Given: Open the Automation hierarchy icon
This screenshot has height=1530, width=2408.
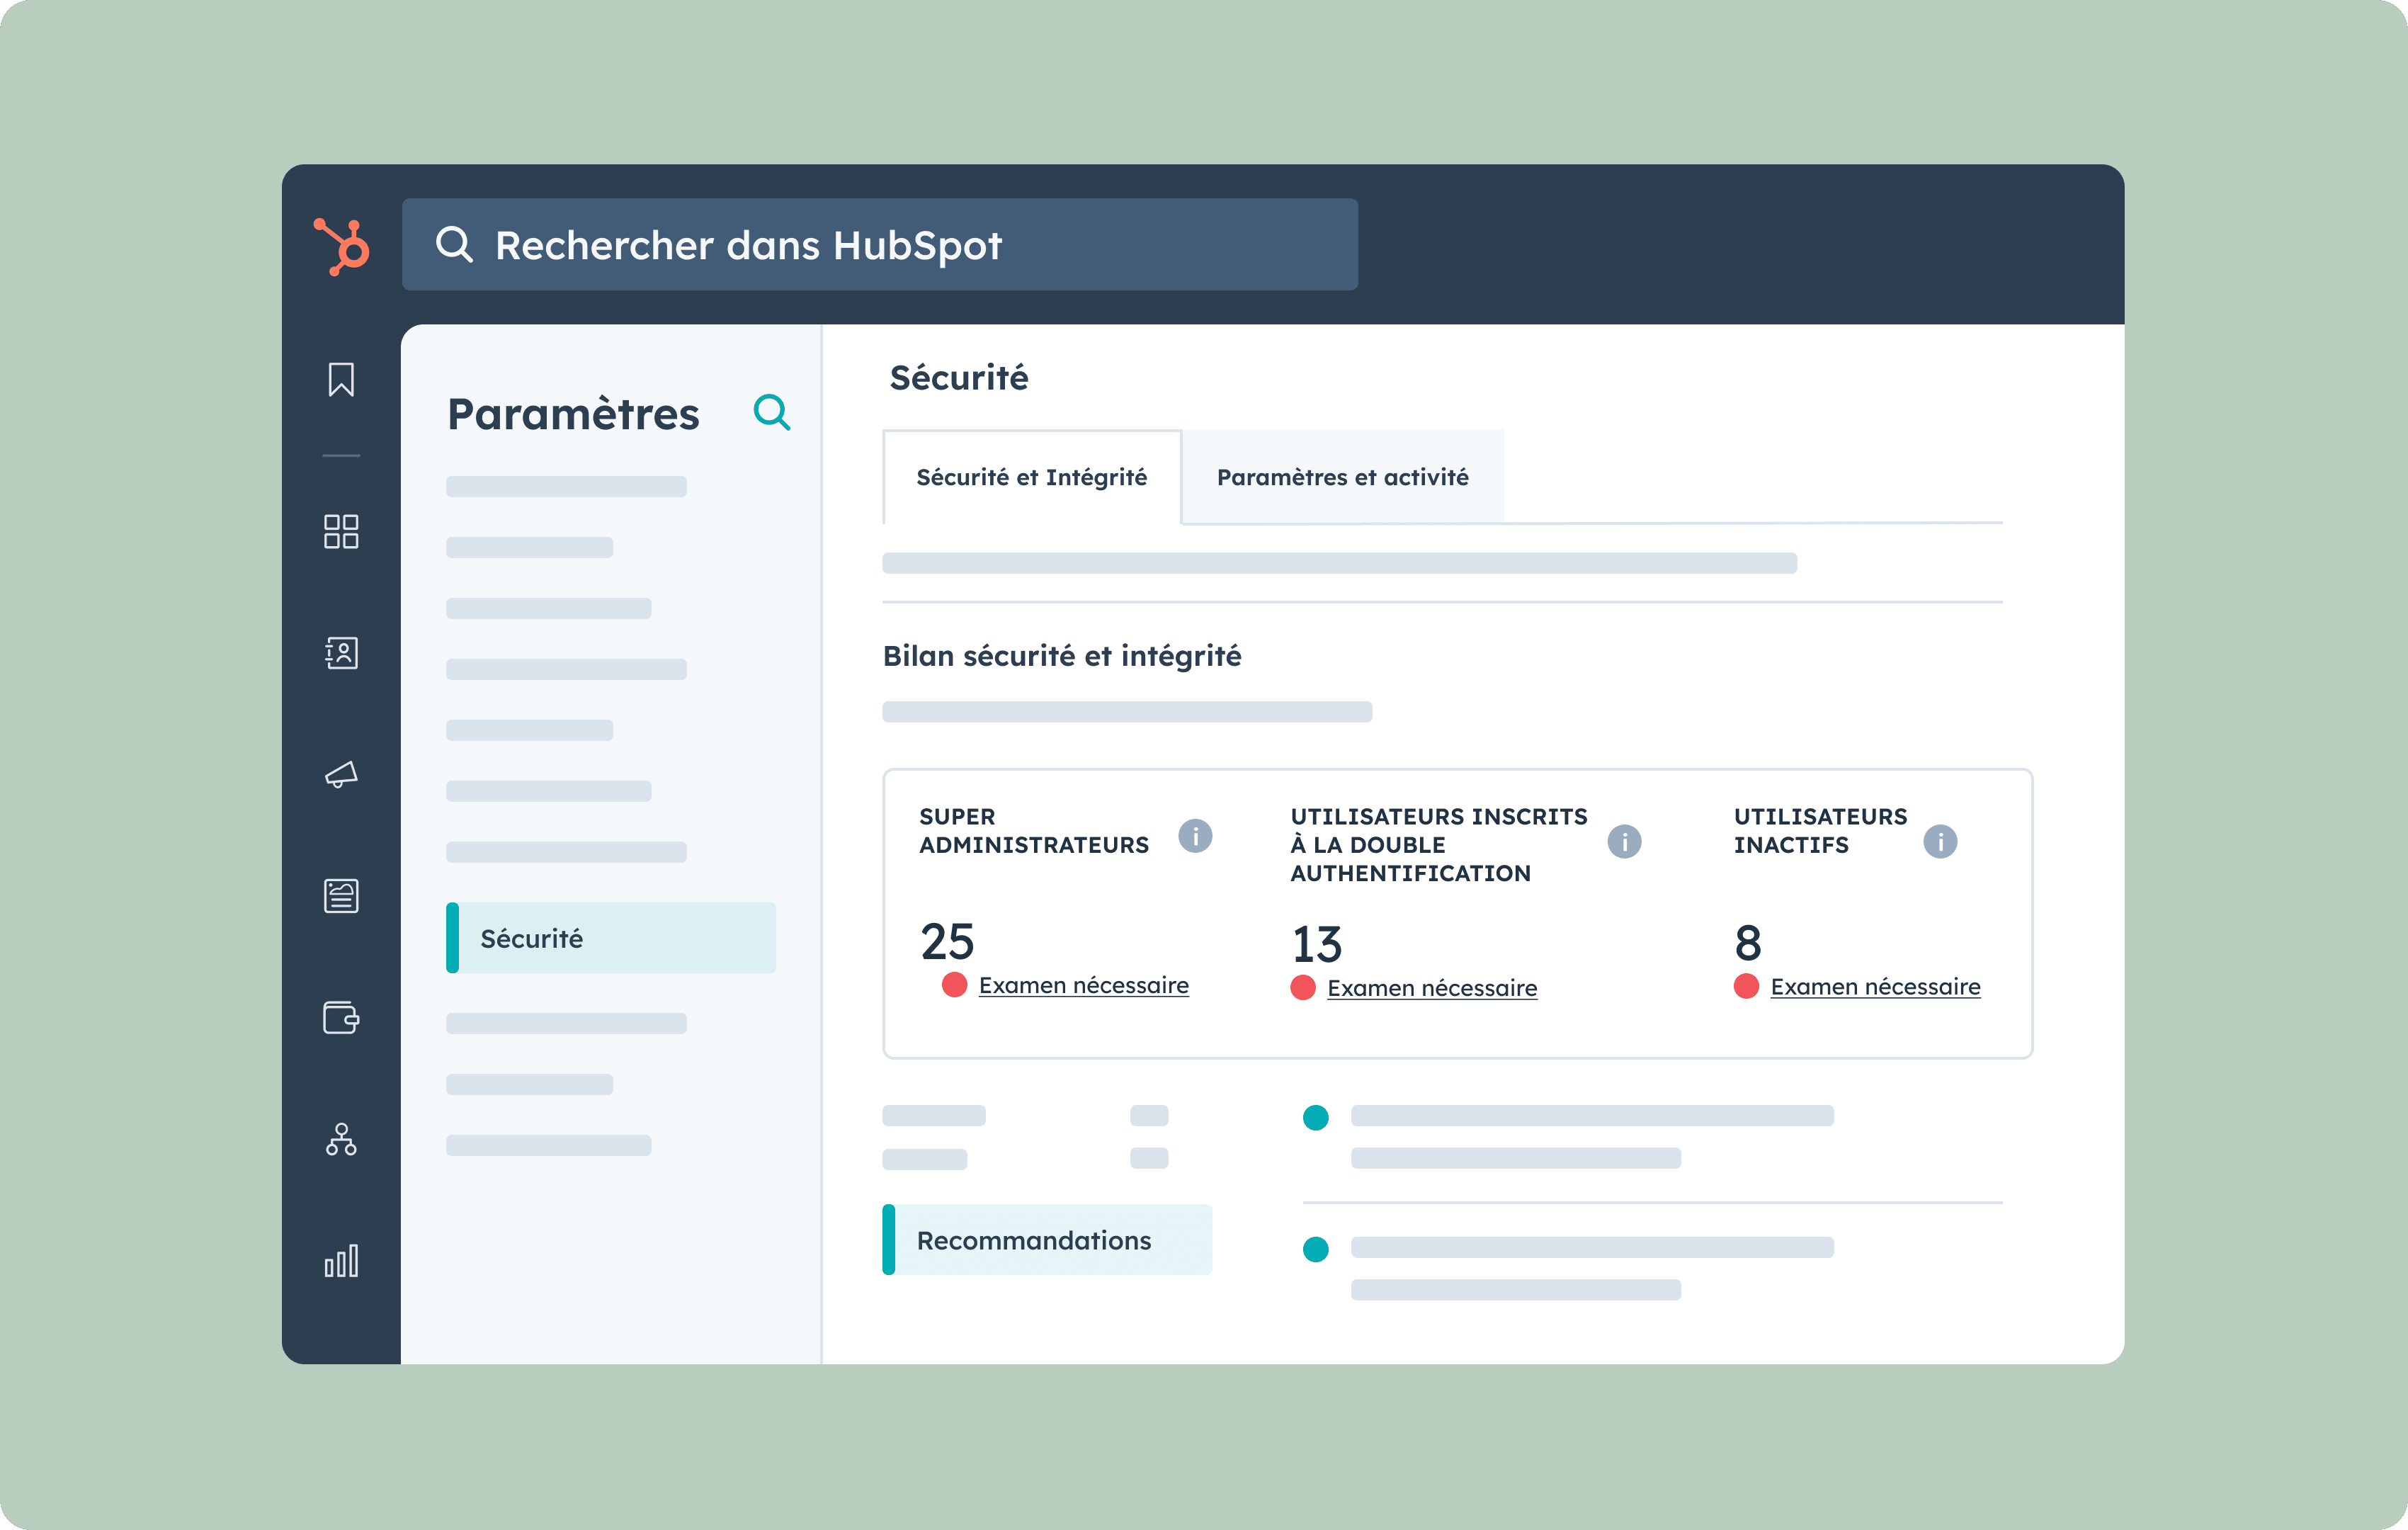Looking at the screenshot, I should coord(341,1139).
